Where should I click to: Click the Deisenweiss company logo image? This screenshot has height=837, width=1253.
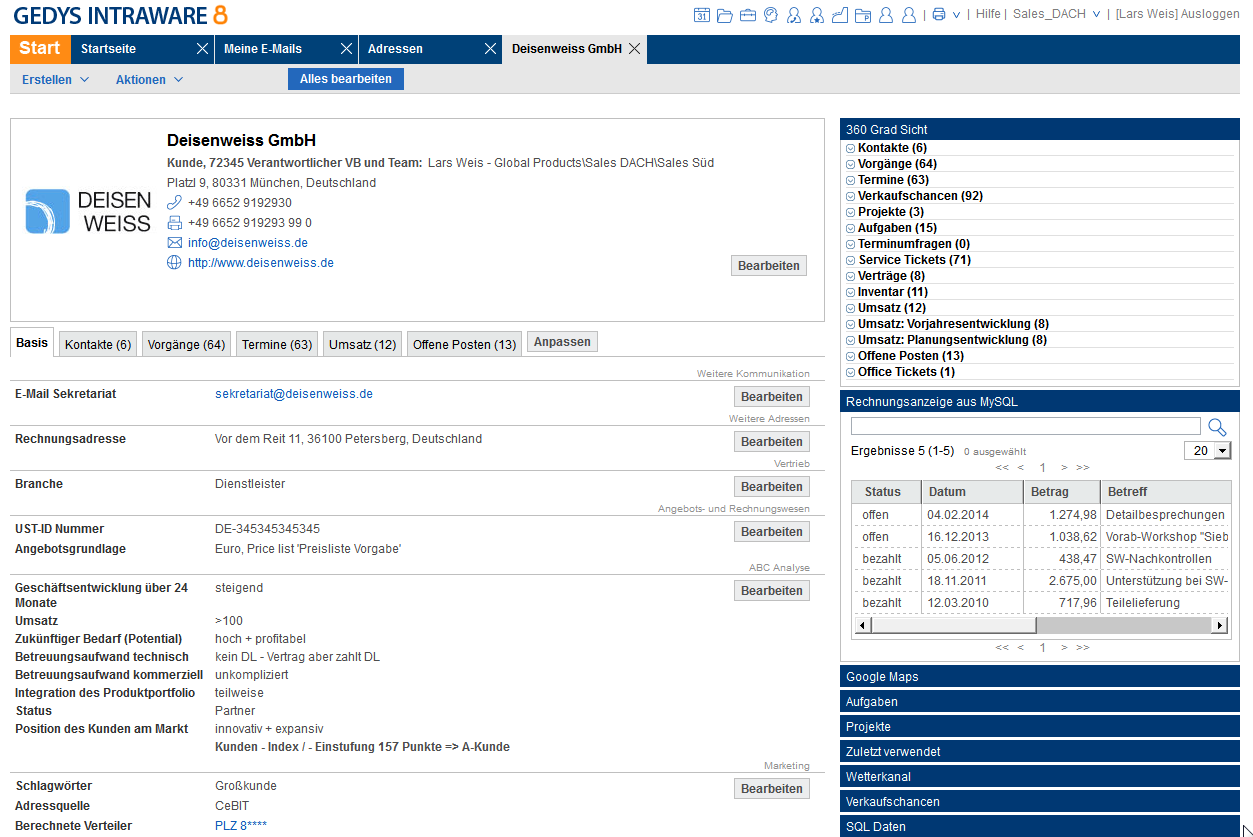click(x=88, y=212)
